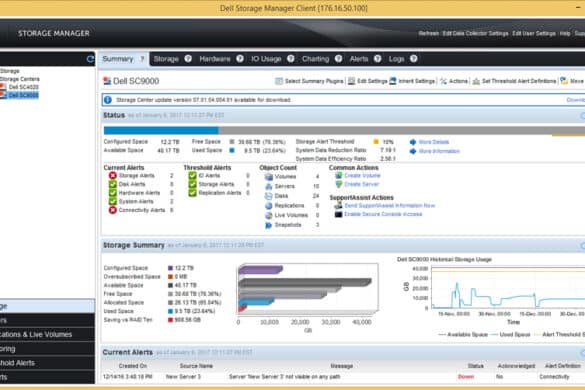Refresh the navigation pane with the circular arrow
The width and height of the screenshot is (585, 390).
click(90, 59)
